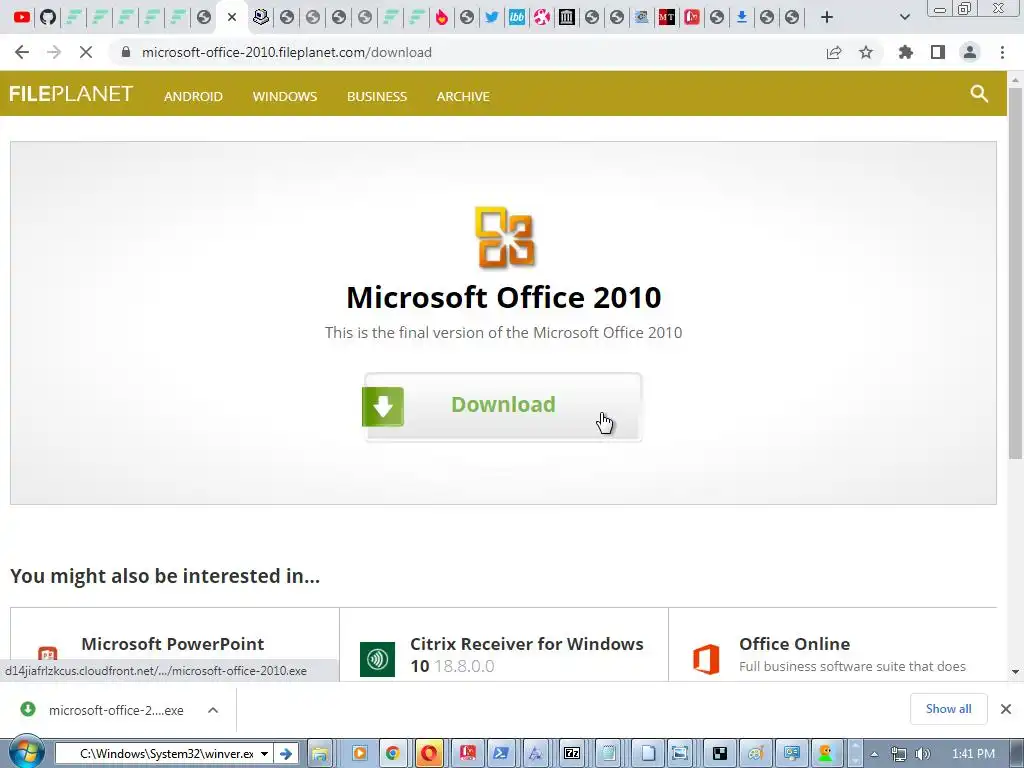Image resolution: width=1024 pixels, height=768 pixels.
Task: Open the Windows menu item
Action: (x=285, y=96)
